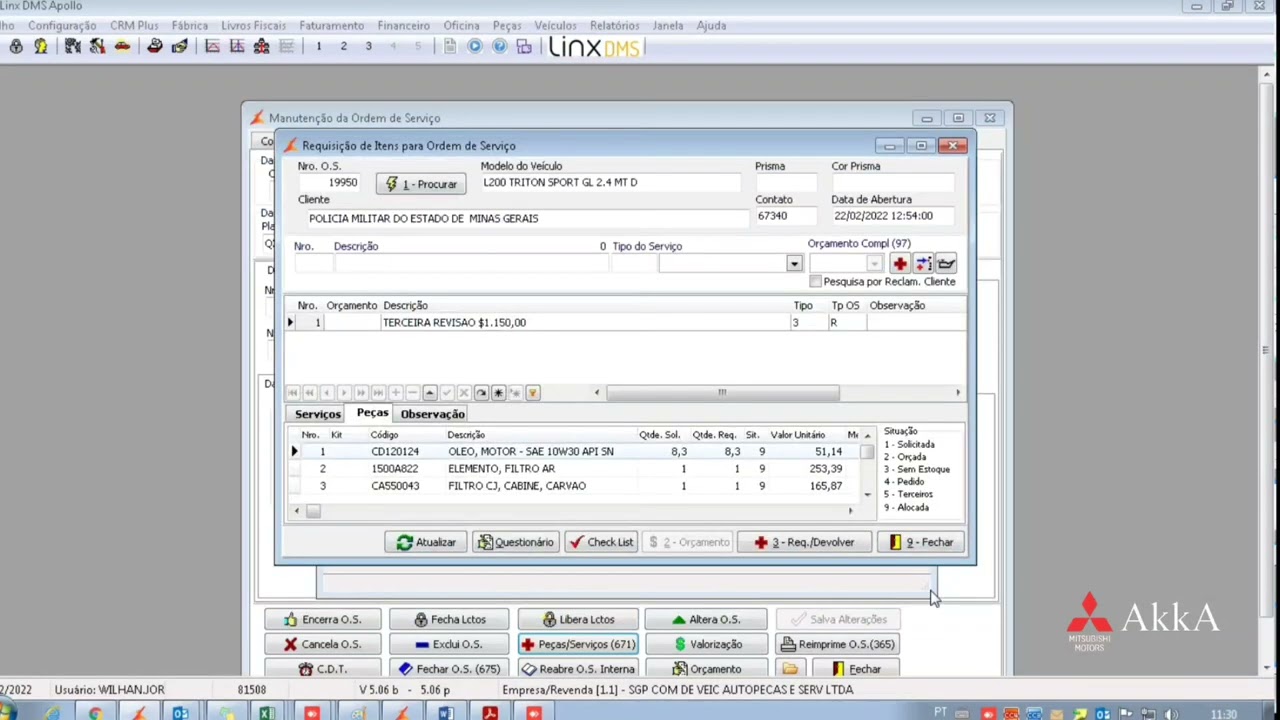Enable Pesquisa por Reclam. Cliente checkbox
Screen dimensions: 1280x720
point(815,282)
